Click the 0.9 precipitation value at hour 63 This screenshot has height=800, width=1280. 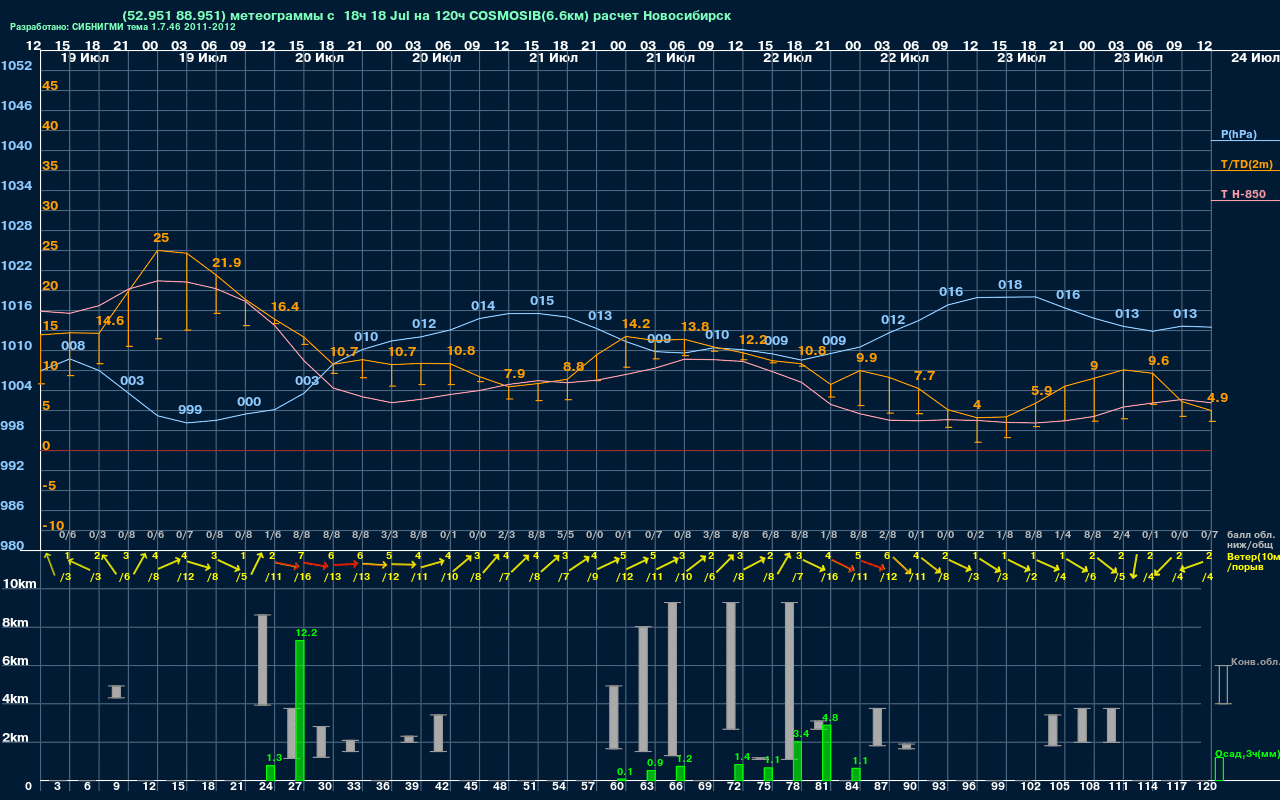[656, 763]
